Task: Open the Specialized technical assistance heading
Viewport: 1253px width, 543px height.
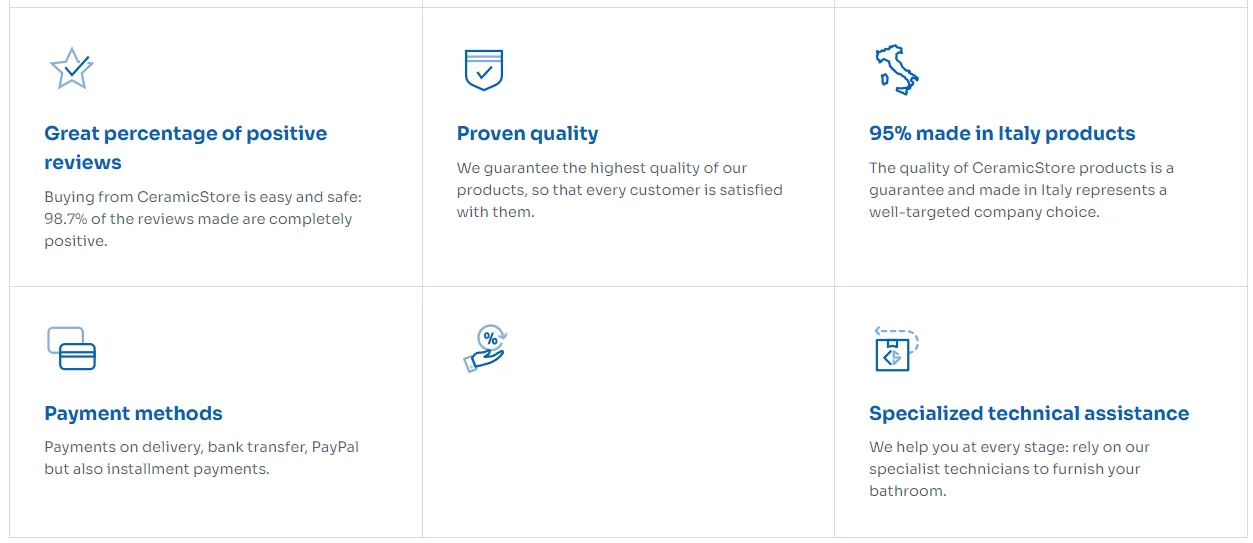Action: click(x=1029, y=413)
